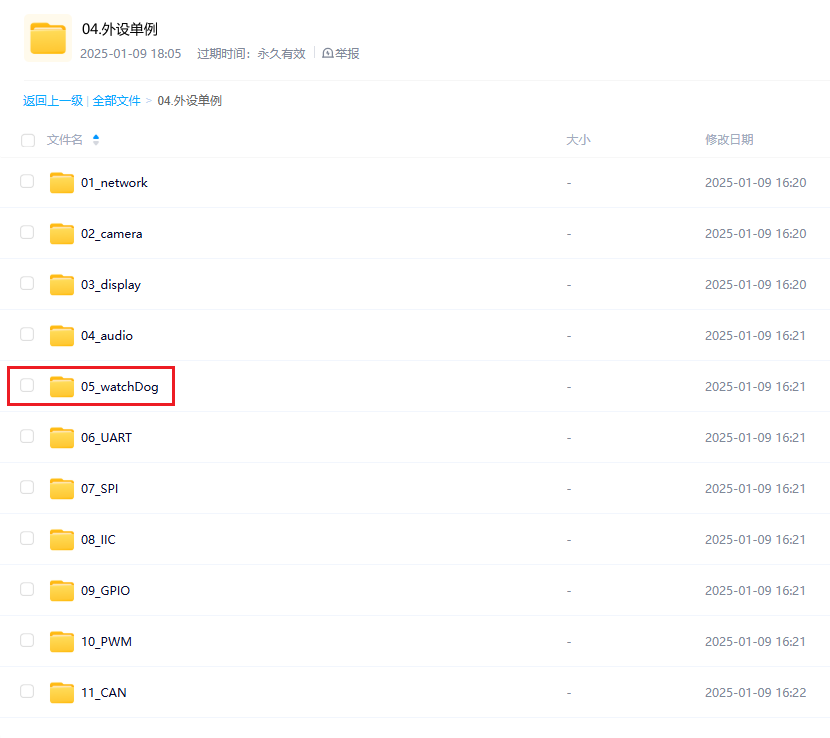Click the 02_camera folder icon

61,233
